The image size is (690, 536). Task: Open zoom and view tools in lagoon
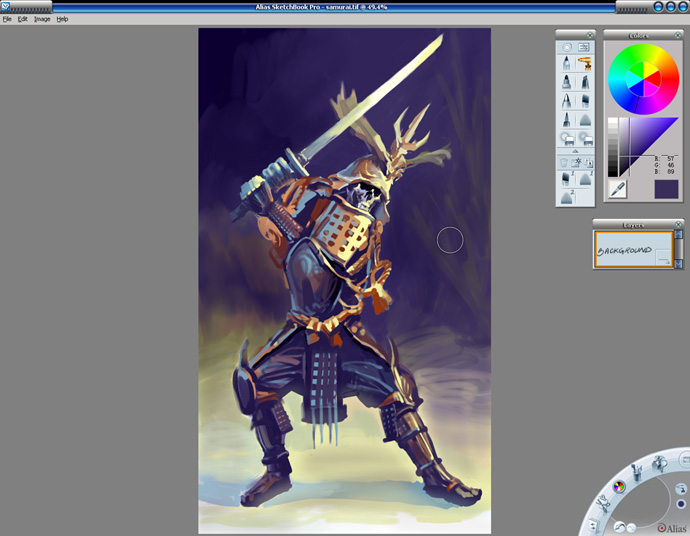(x=660, y=463)
